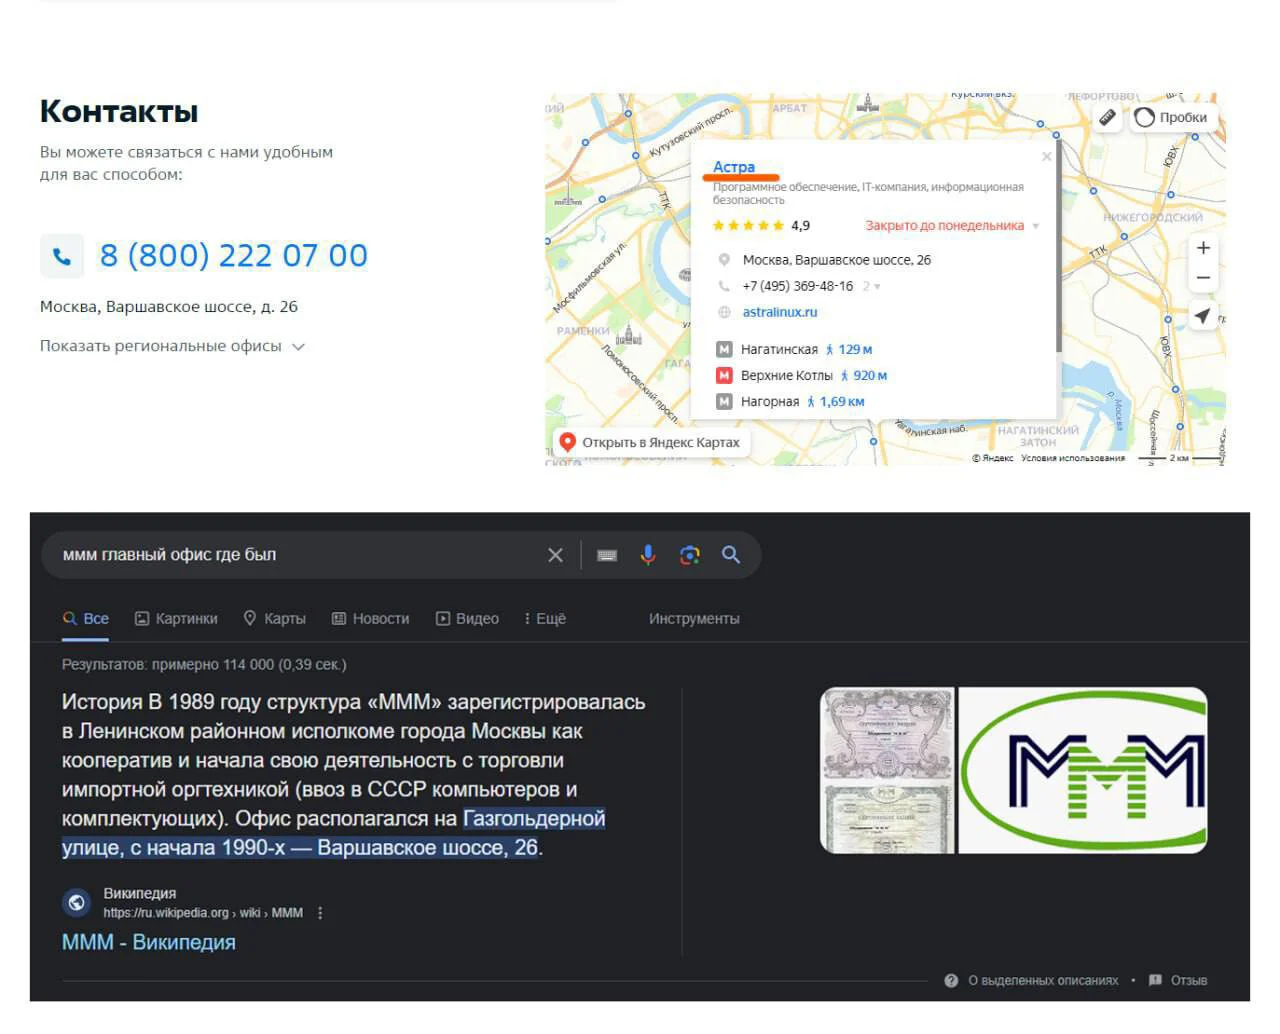Screen dimensions: 1280x1034
Task: Expand the opening hours dropdown arrow
Action: [x=1036, y=226]
